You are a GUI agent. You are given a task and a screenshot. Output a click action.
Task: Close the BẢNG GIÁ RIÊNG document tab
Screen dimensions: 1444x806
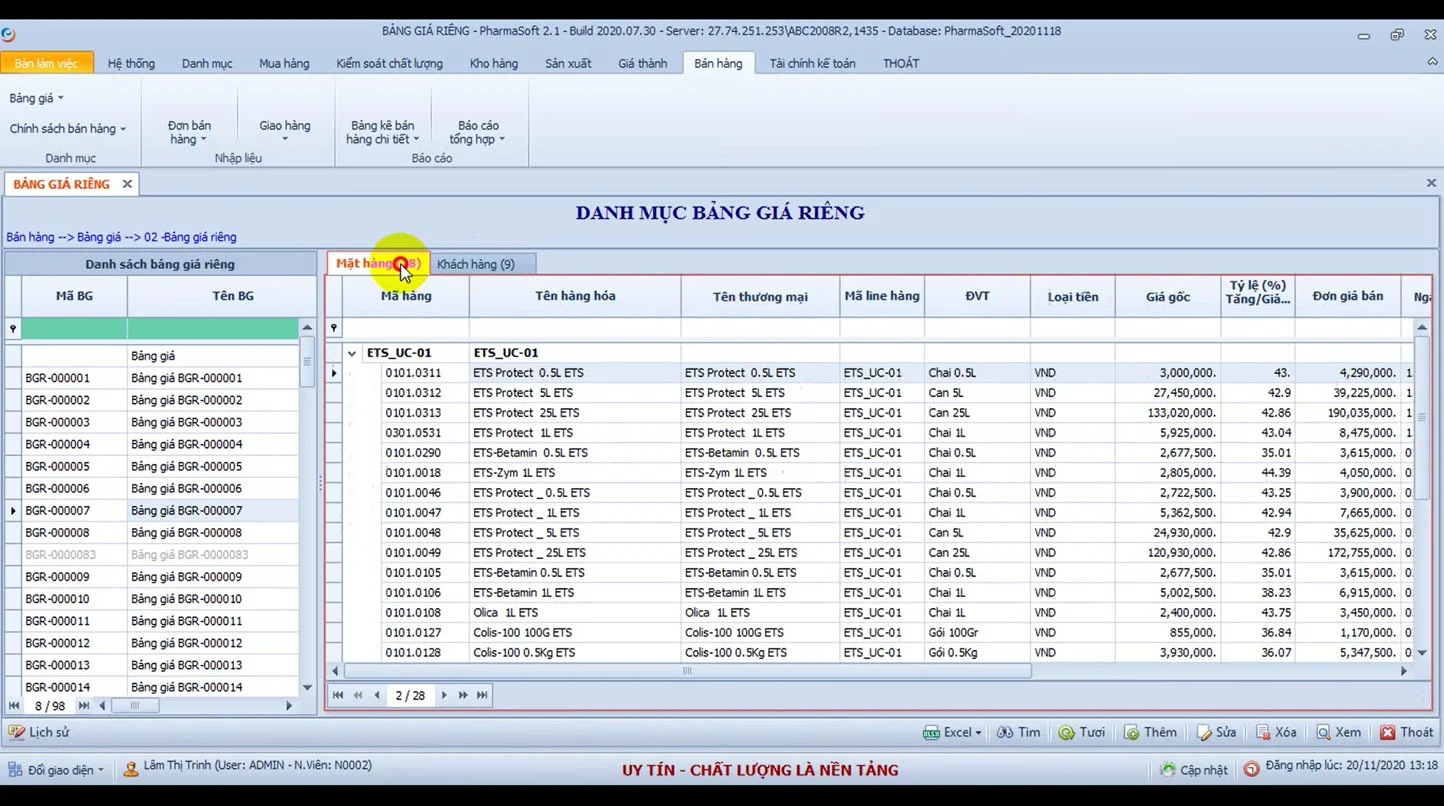click(127, 184)
